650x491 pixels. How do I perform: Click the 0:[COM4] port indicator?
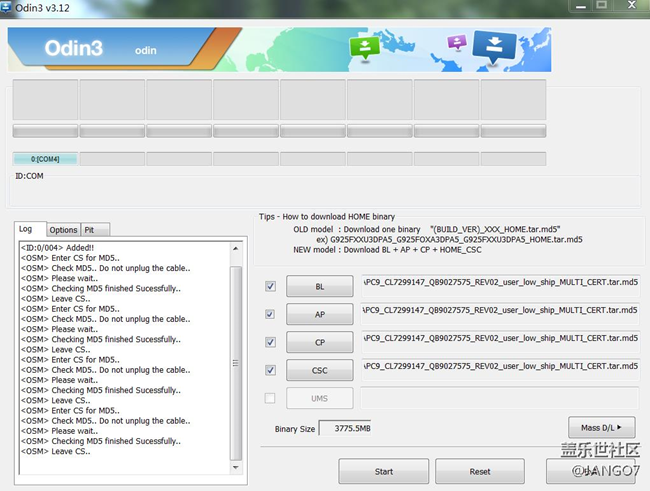(45, 159)
